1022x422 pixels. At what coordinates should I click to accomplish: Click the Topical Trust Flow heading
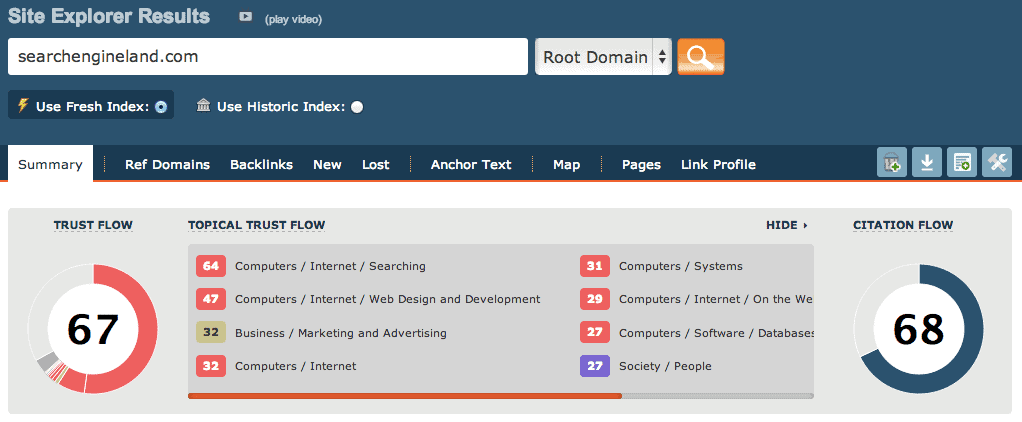(256, 225)
